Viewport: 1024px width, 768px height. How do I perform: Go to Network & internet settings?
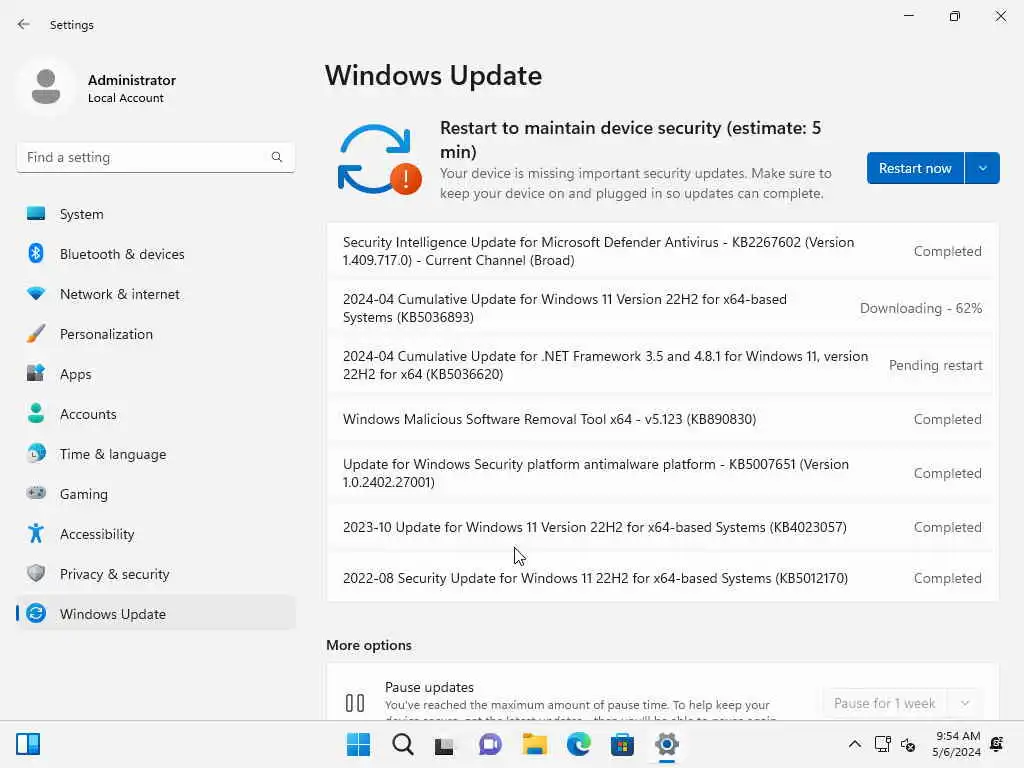(155, 294)
